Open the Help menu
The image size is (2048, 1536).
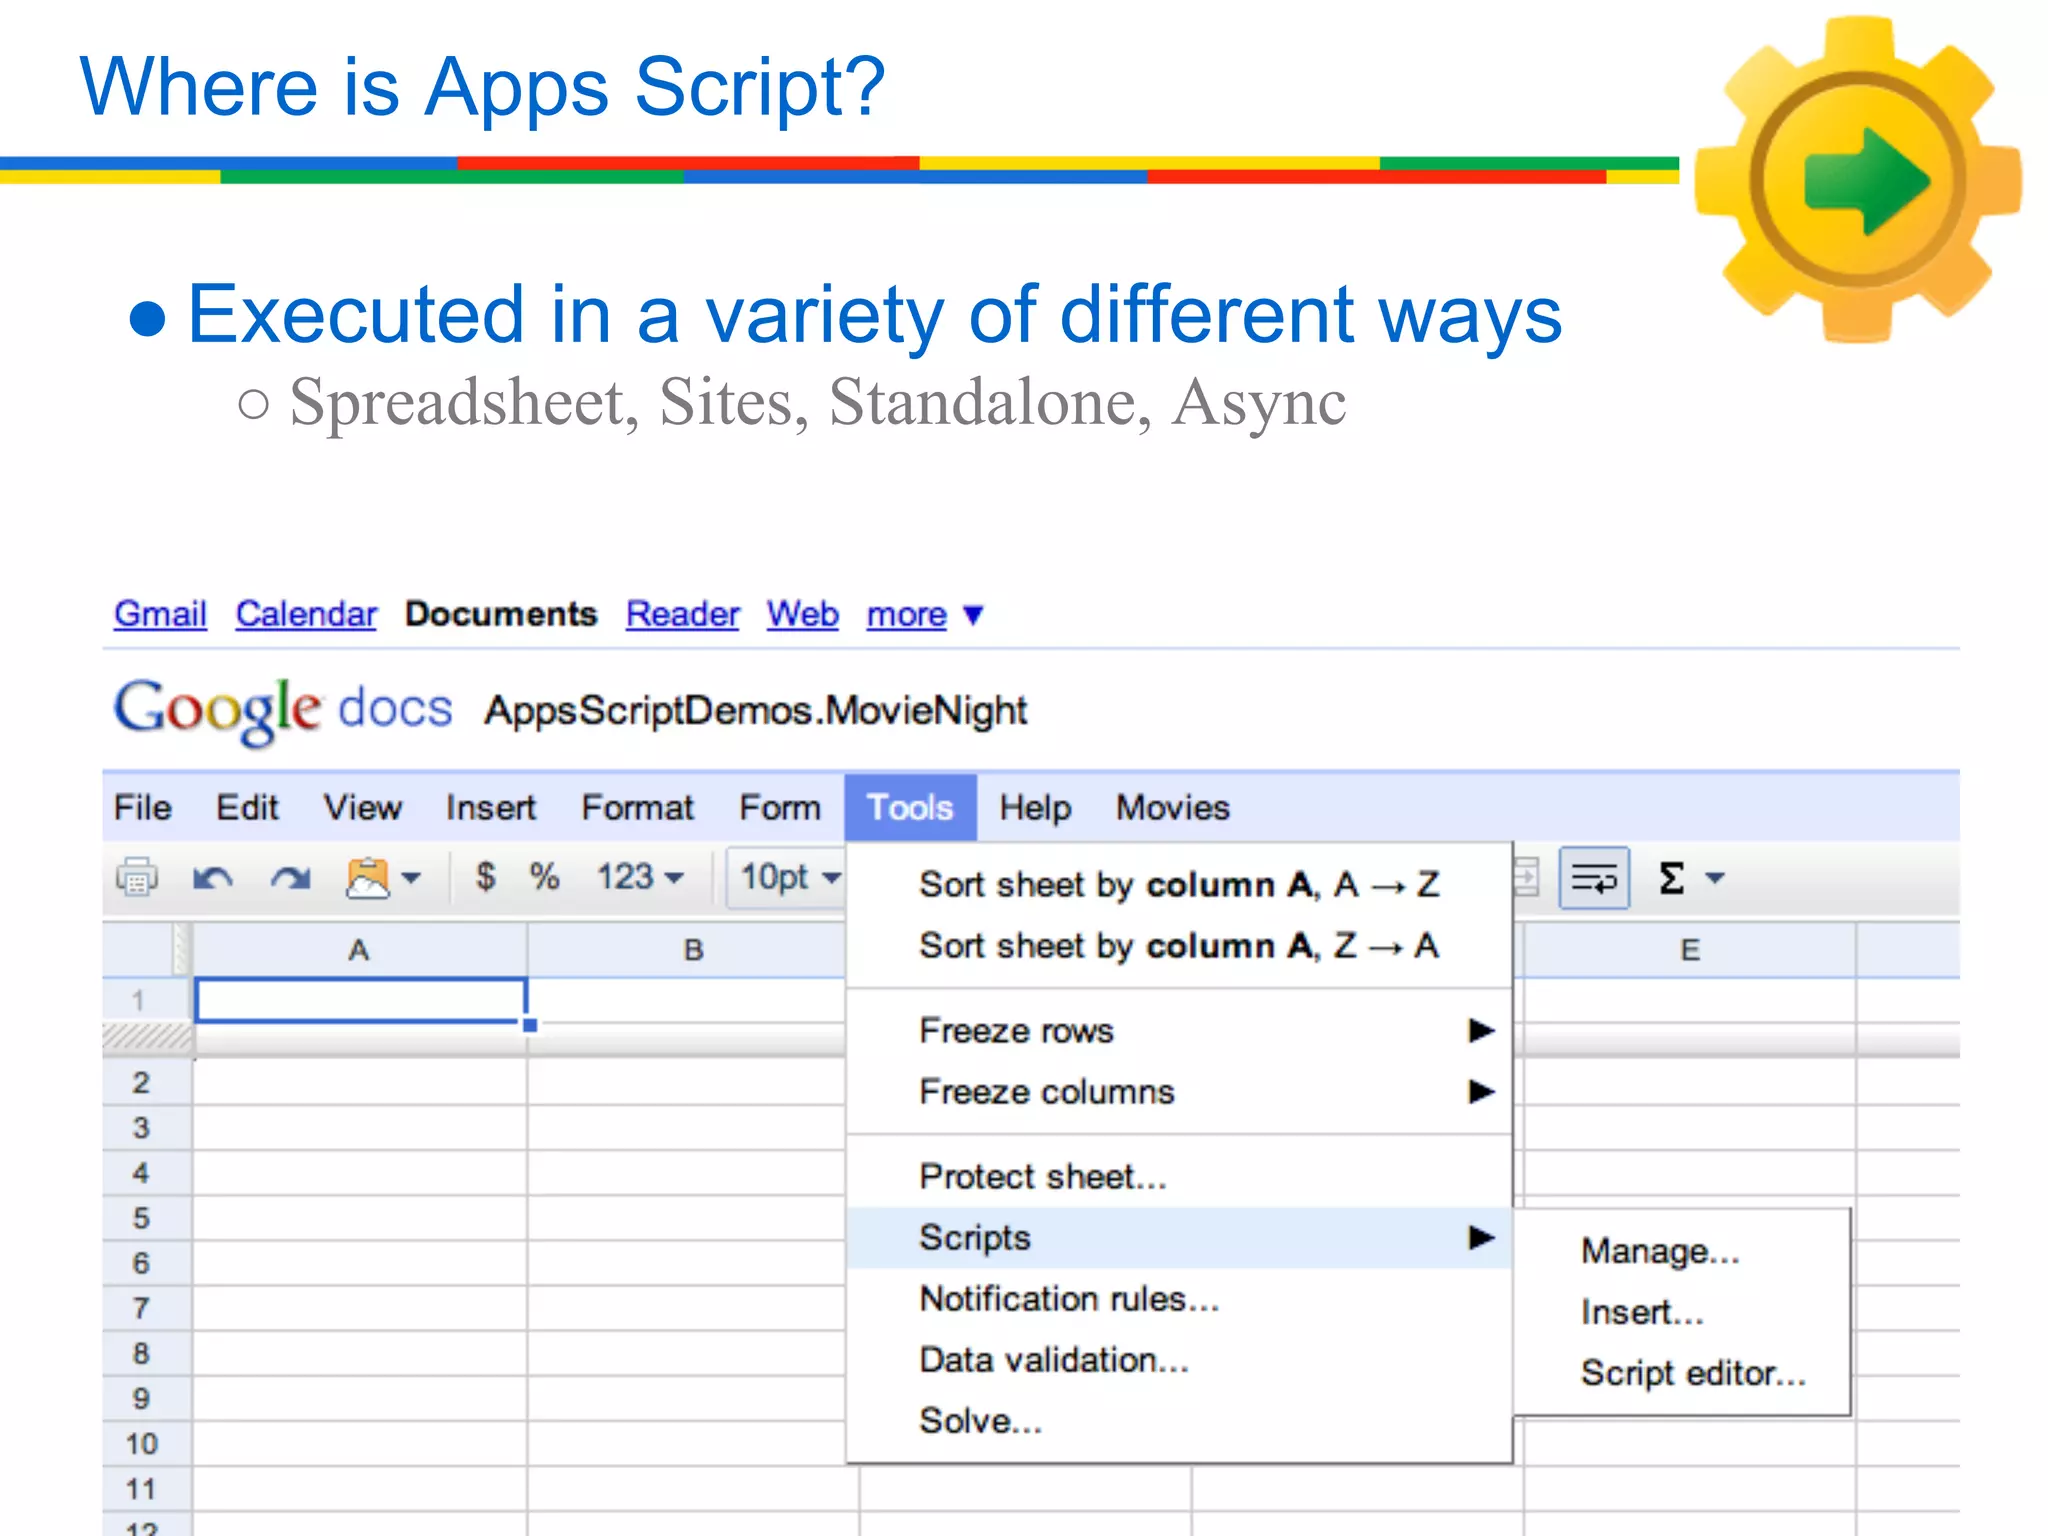point(1035,807)
